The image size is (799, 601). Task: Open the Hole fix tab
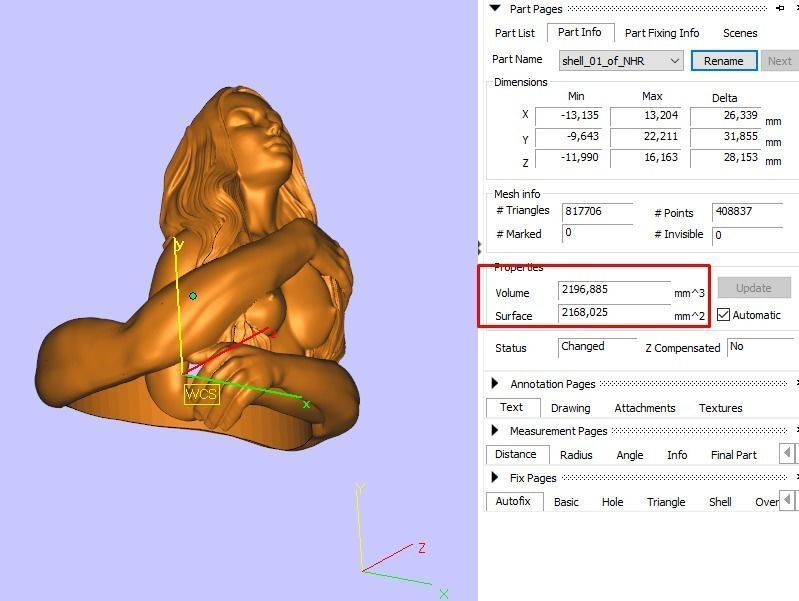(x=612, y=502)
